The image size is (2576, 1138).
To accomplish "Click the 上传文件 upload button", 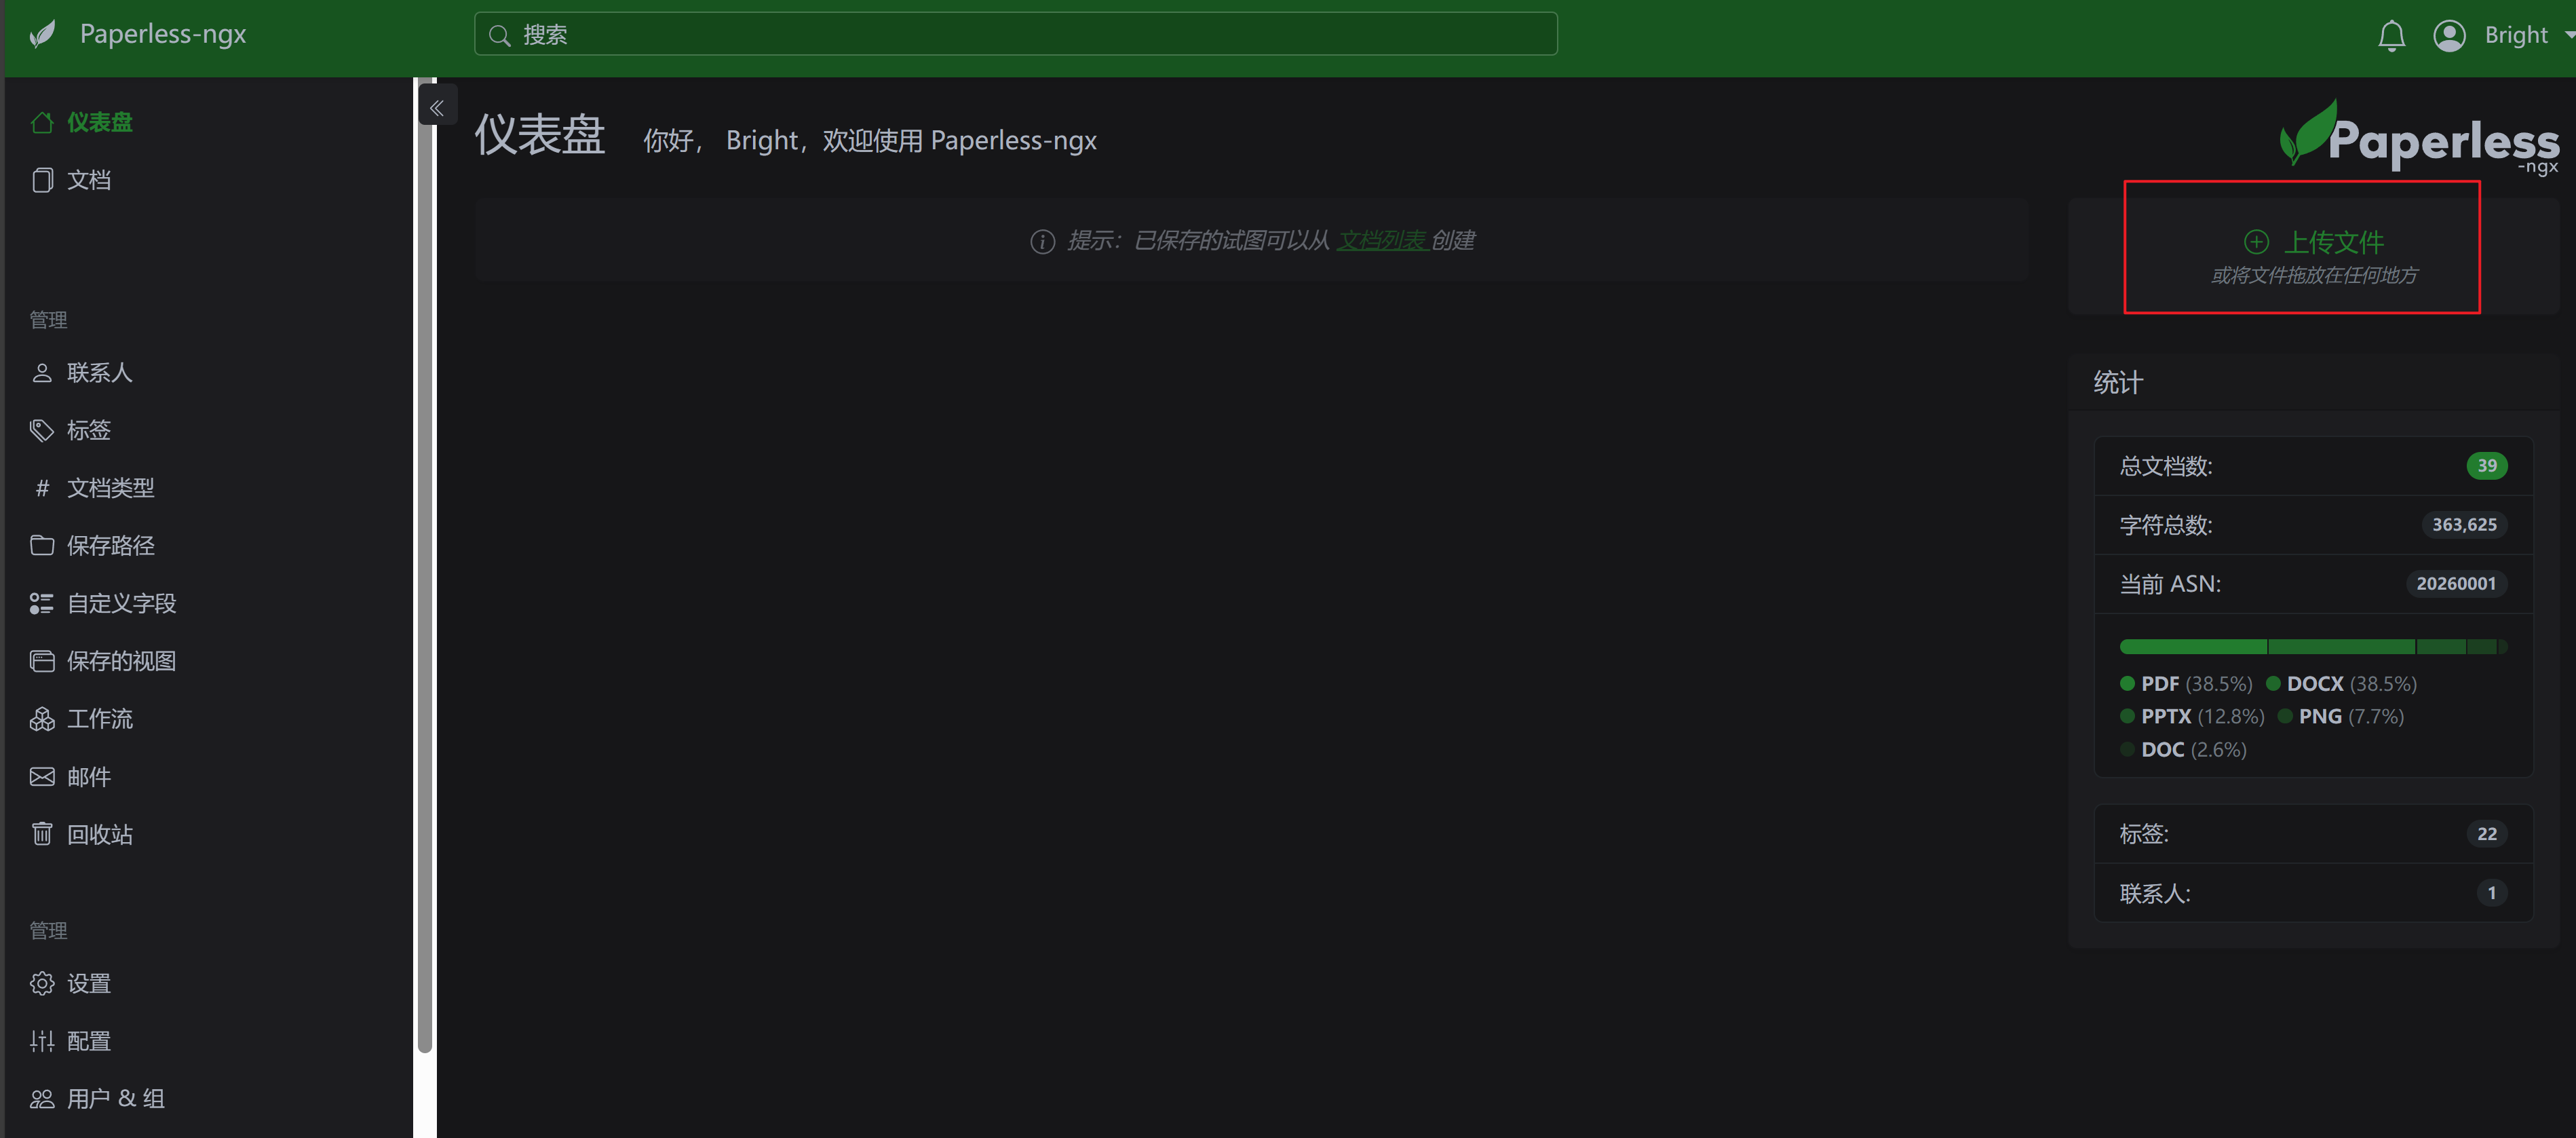I will tap(2314, 242).
